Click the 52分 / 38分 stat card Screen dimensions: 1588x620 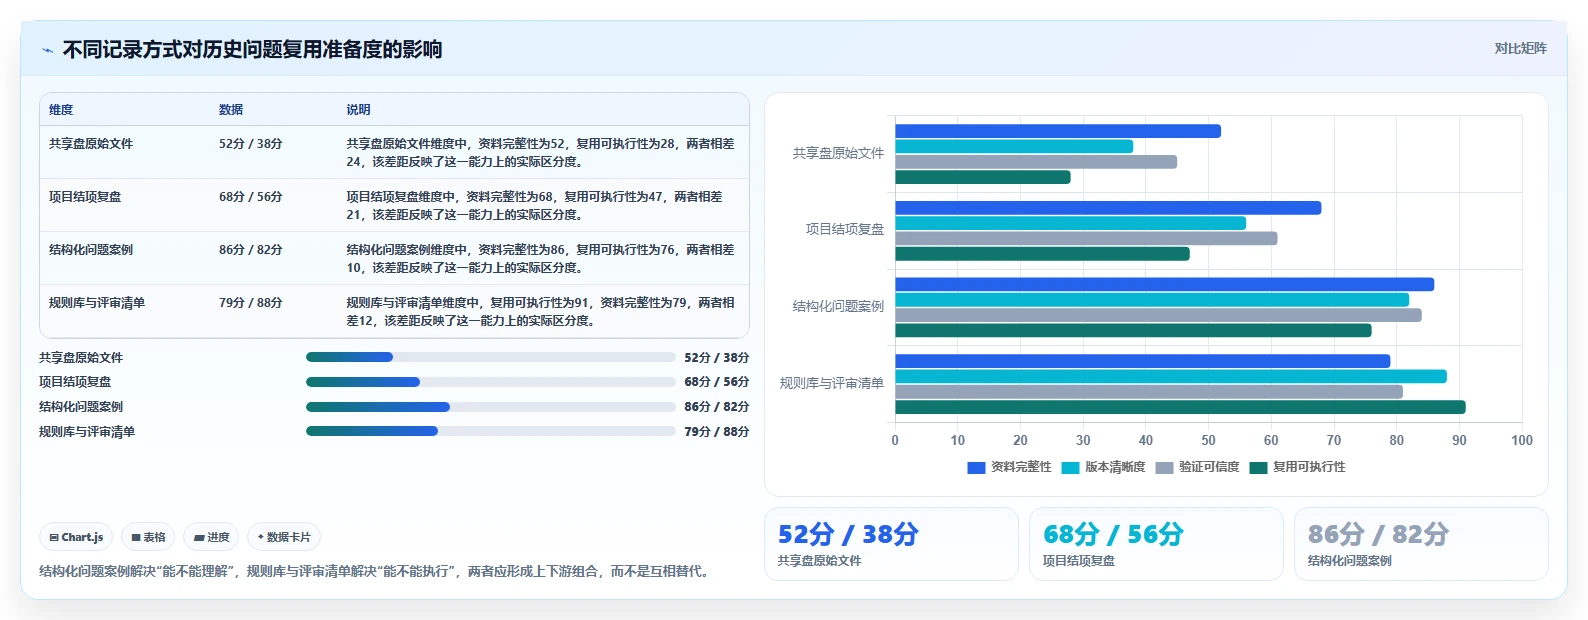[891, 544]
